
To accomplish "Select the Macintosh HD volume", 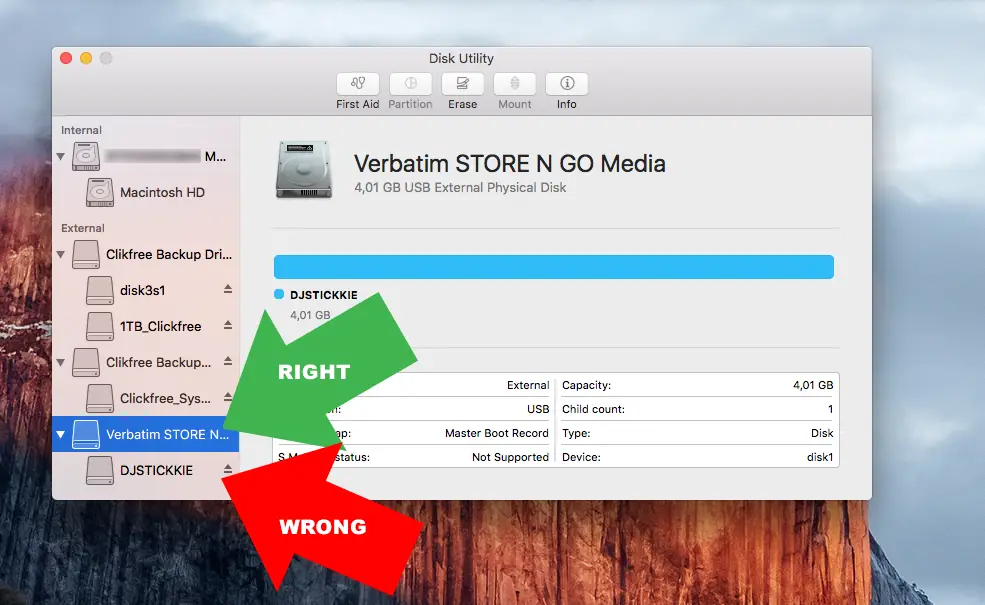I will pos(146,192).
